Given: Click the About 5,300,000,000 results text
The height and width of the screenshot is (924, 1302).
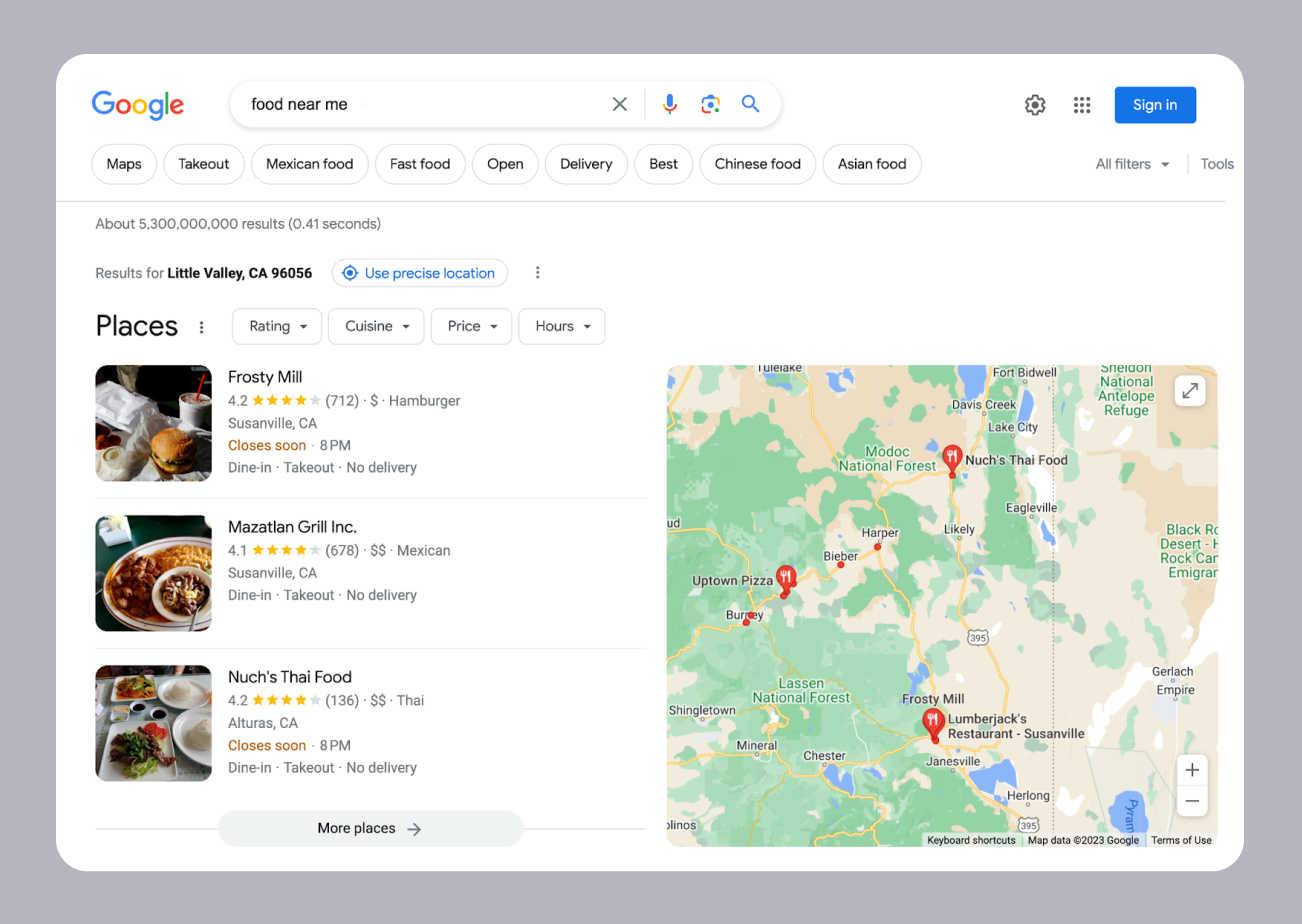Looking at the screenshot, I should [x=238, y=224].
